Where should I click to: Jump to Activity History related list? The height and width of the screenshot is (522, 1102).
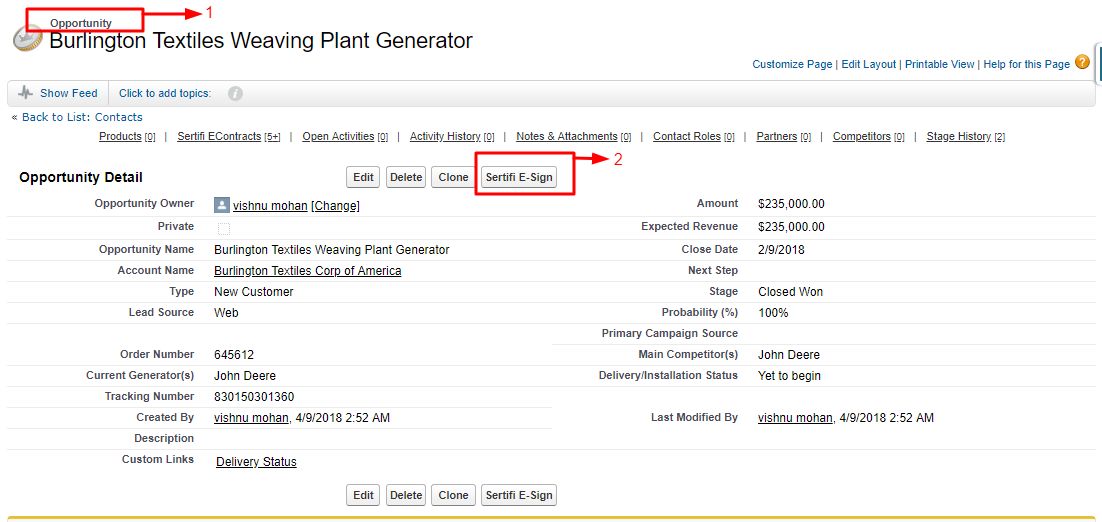click(x=445, y=136)
